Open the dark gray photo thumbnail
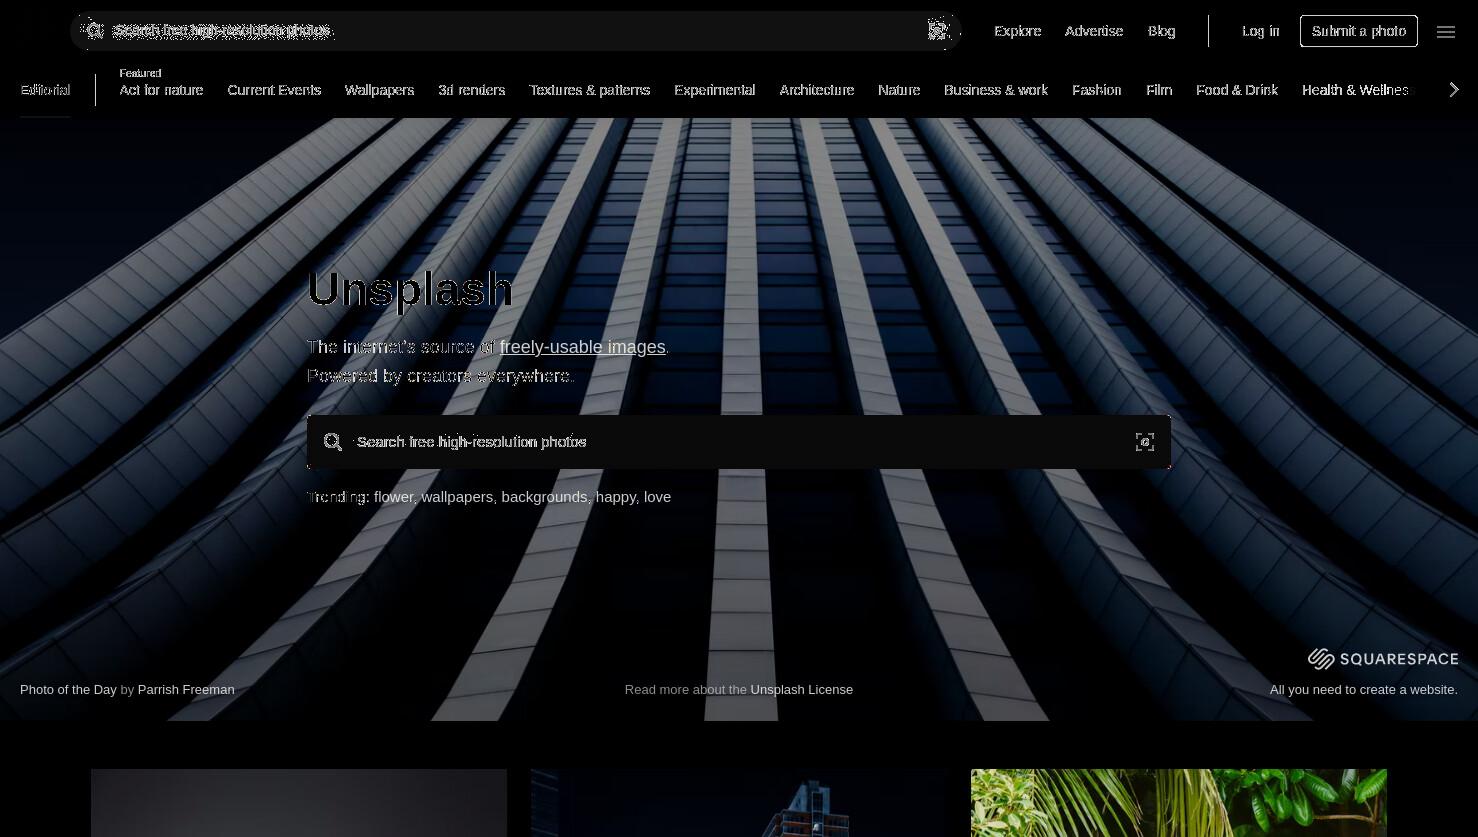 (299, 803)
